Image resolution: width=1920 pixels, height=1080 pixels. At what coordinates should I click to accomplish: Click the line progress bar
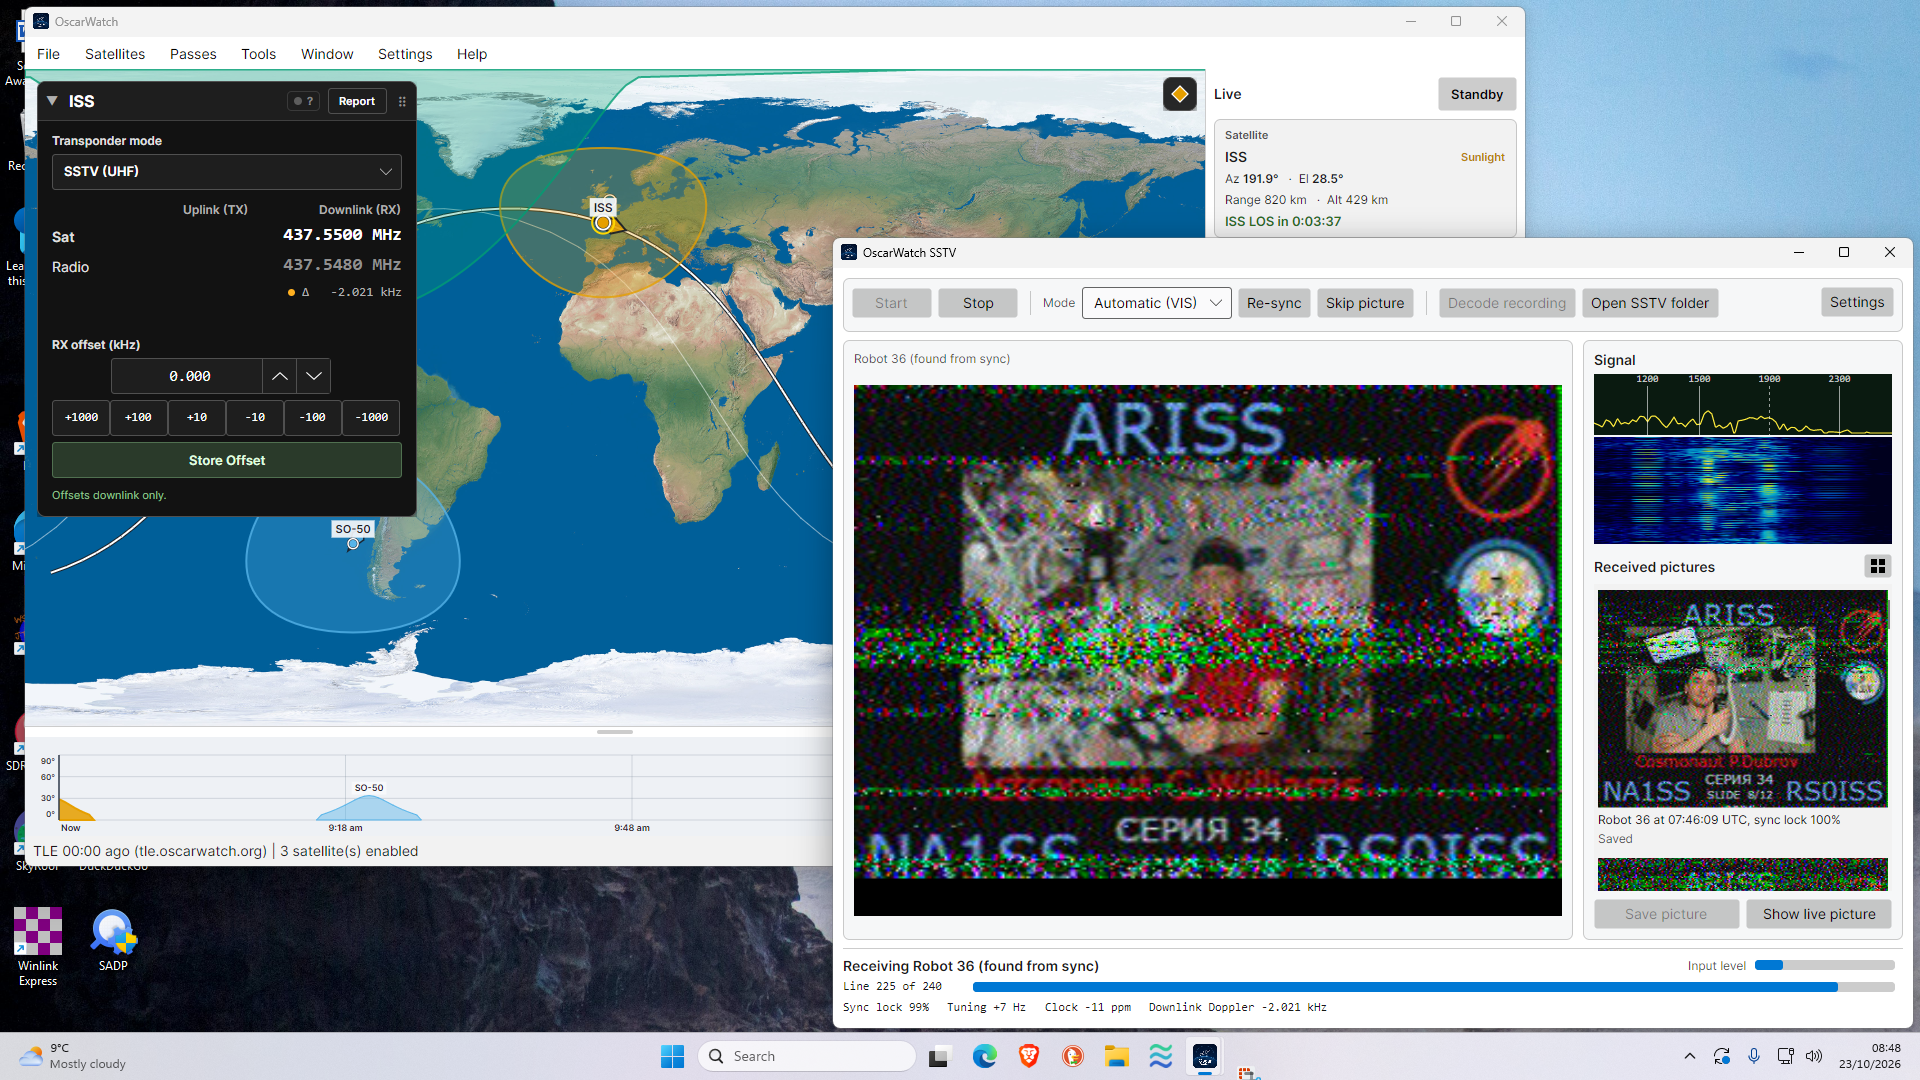coord(1433,987)
